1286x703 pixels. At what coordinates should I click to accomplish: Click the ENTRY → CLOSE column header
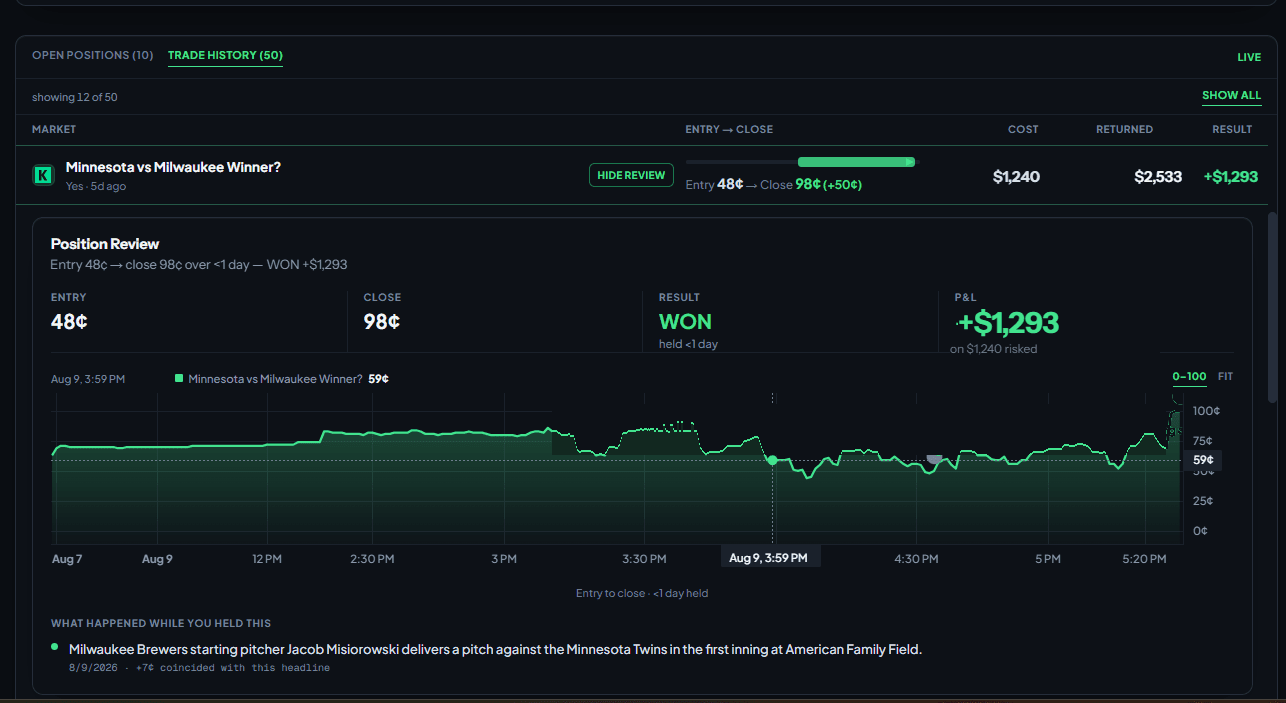click(729, 129)
